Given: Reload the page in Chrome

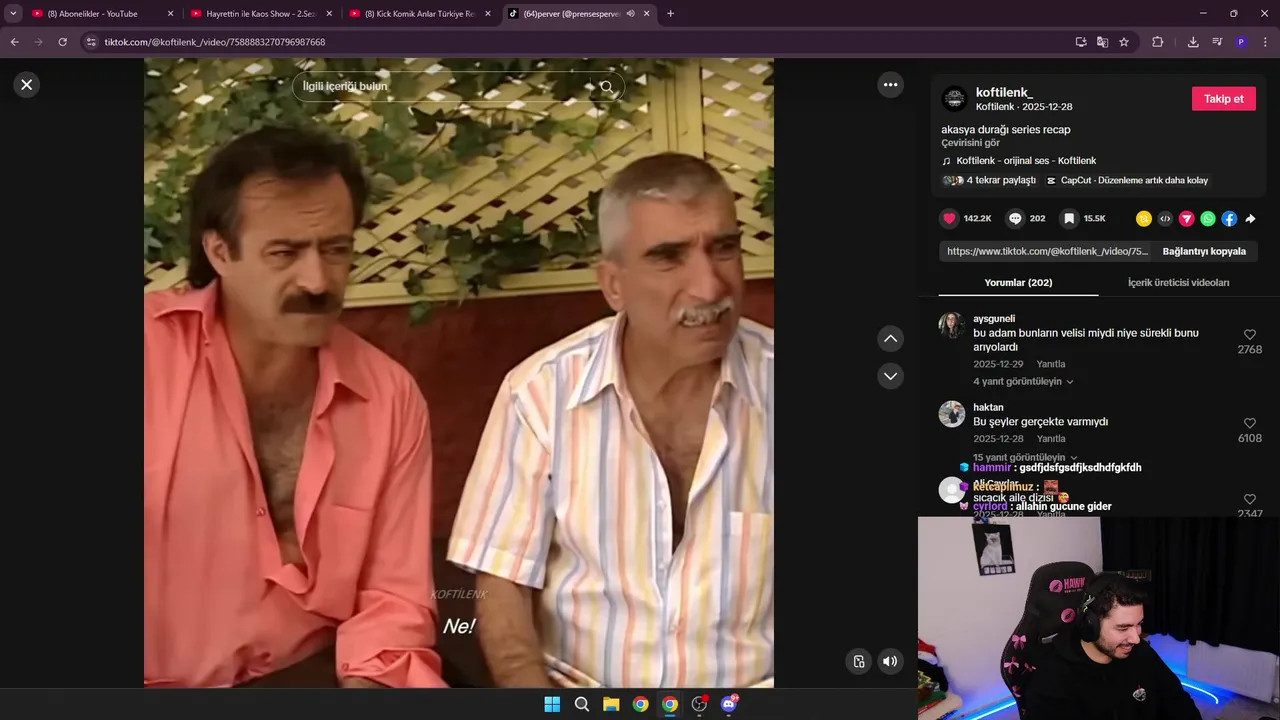Looking at the screenshot, I should coord(62,42).
